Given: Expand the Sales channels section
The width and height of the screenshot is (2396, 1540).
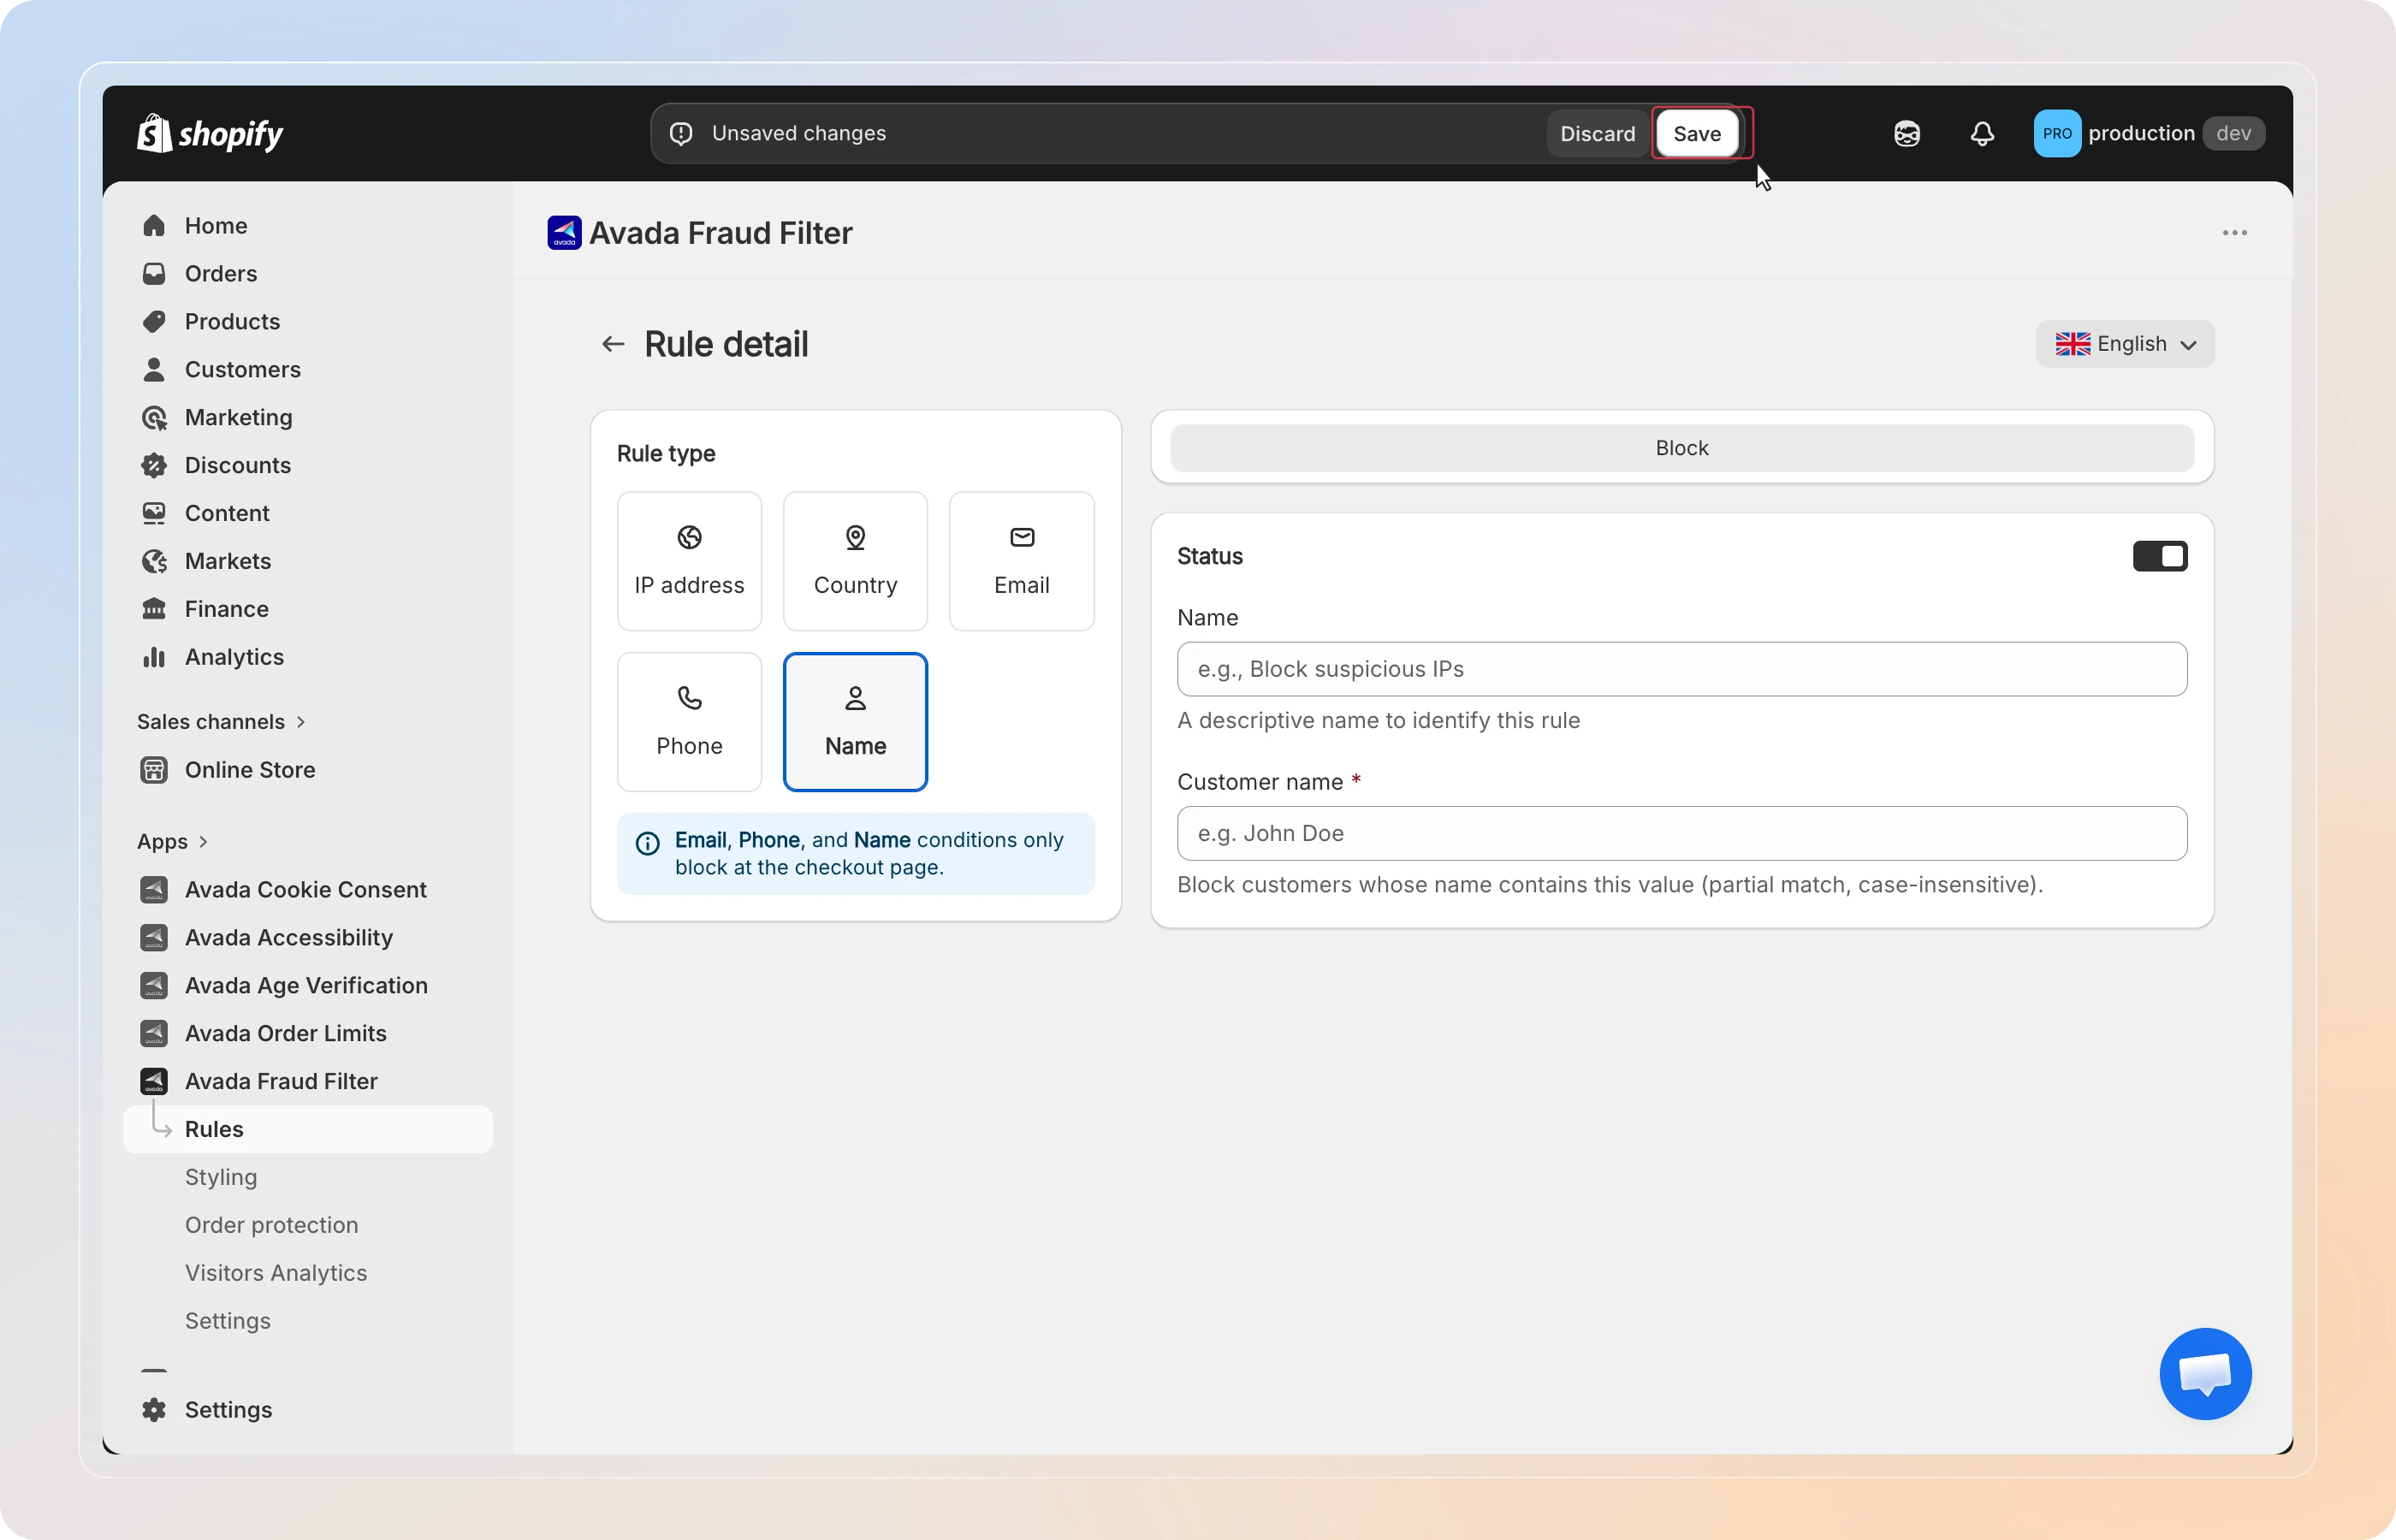Looking at the screenshot, I should [x=221, y=722].
